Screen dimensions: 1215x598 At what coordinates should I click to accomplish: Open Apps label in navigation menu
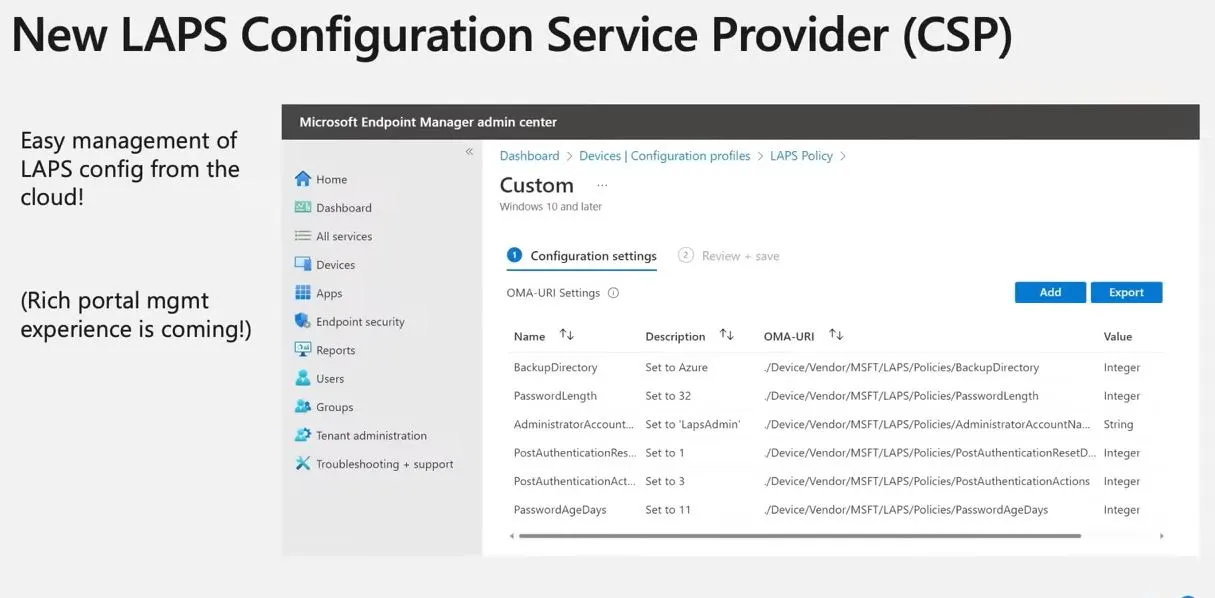[x=329, y=294]
